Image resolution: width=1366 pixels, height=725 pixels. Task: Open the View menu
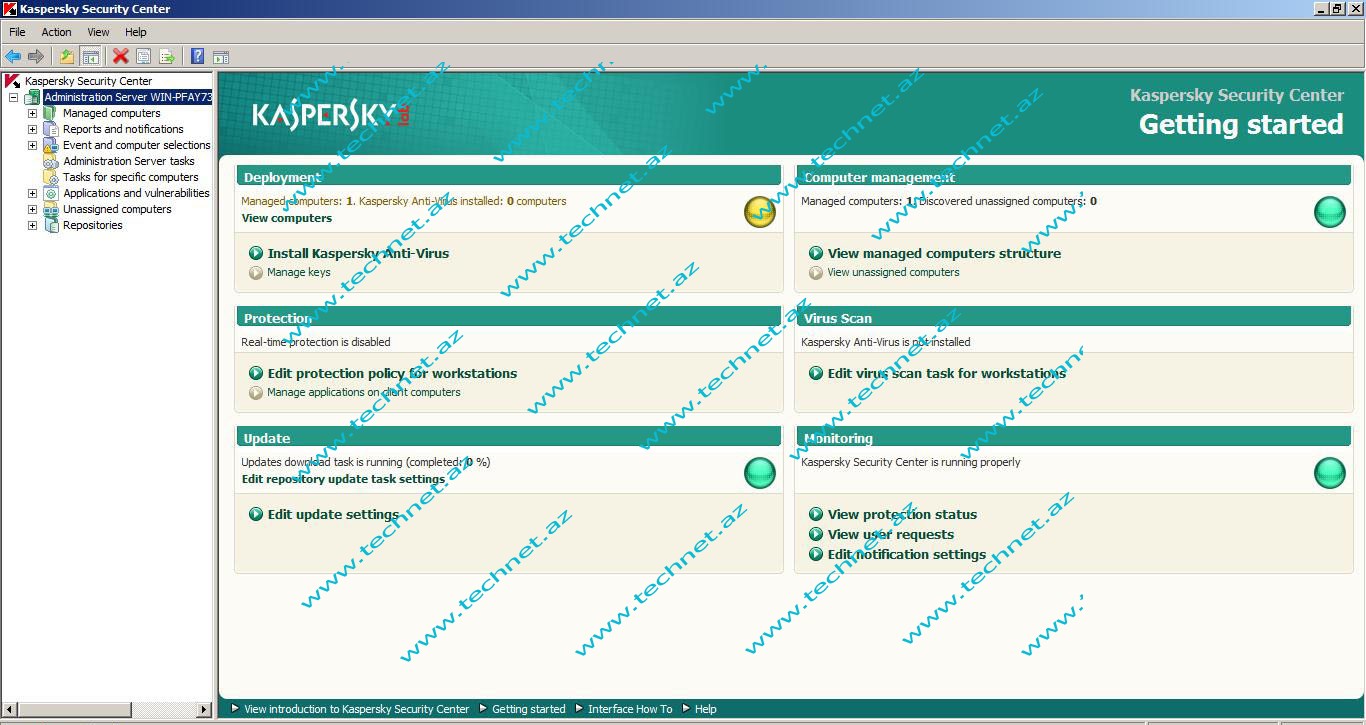click(x=98, y=32)
